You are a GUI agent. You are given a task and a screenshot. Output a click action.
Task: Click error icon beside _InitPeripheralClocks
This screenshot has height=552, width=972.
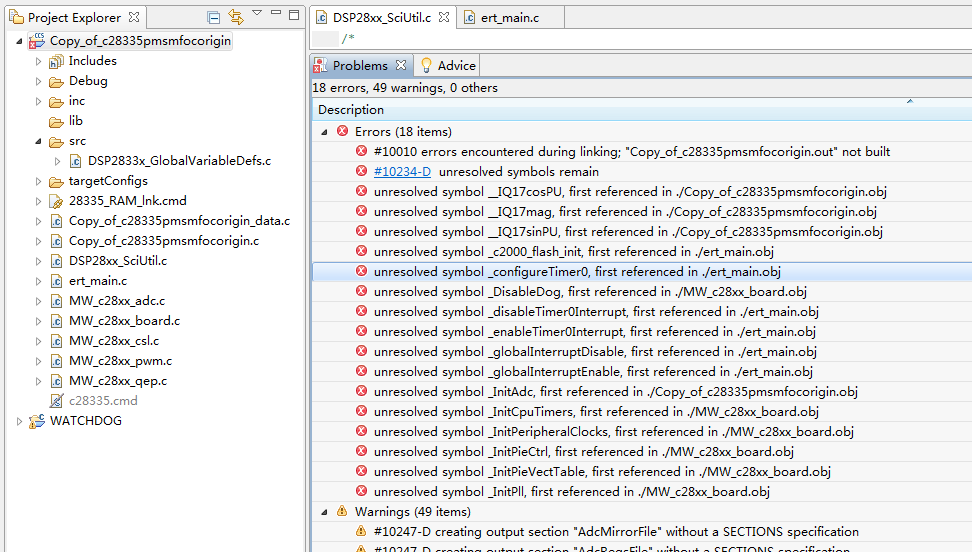tap(361, 431)
